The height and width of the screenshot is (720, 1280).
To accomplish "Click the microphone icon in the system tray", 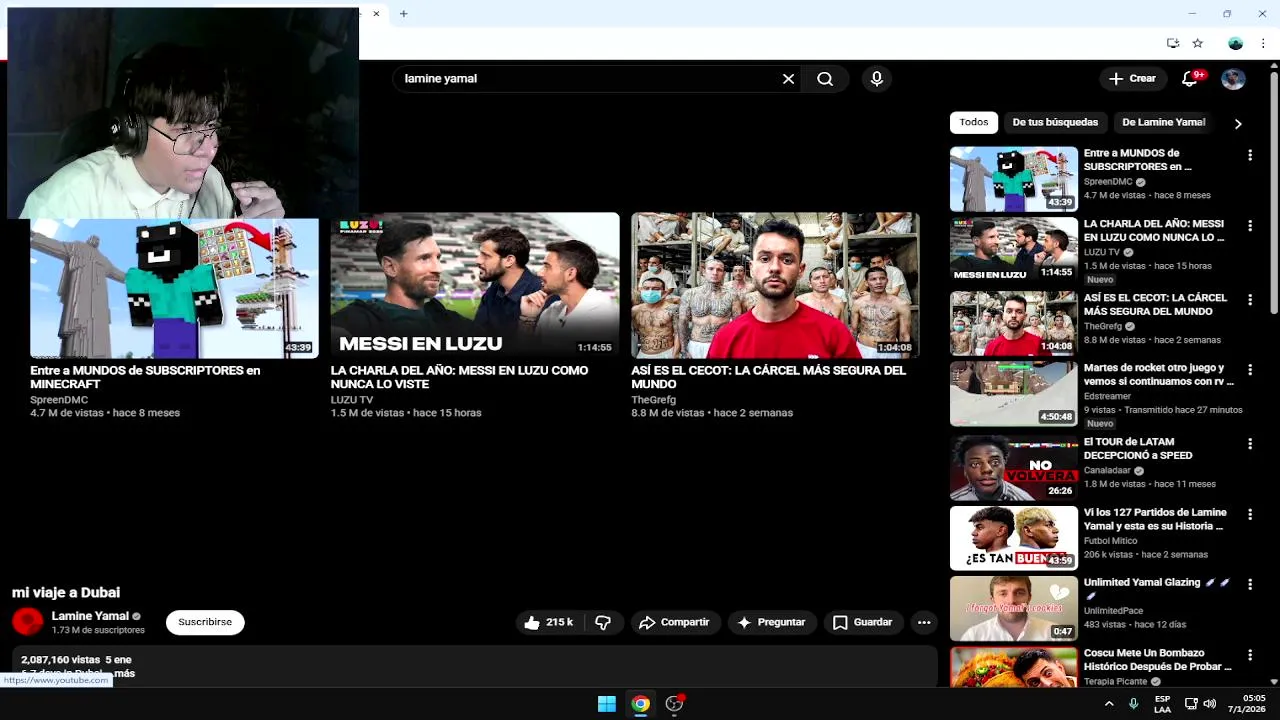I will [1133, 704].
